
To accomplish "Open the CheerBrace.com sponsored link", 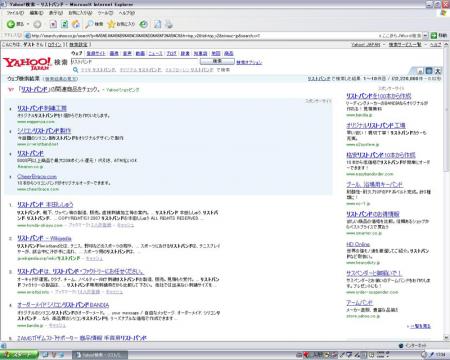I will point(37,177).
